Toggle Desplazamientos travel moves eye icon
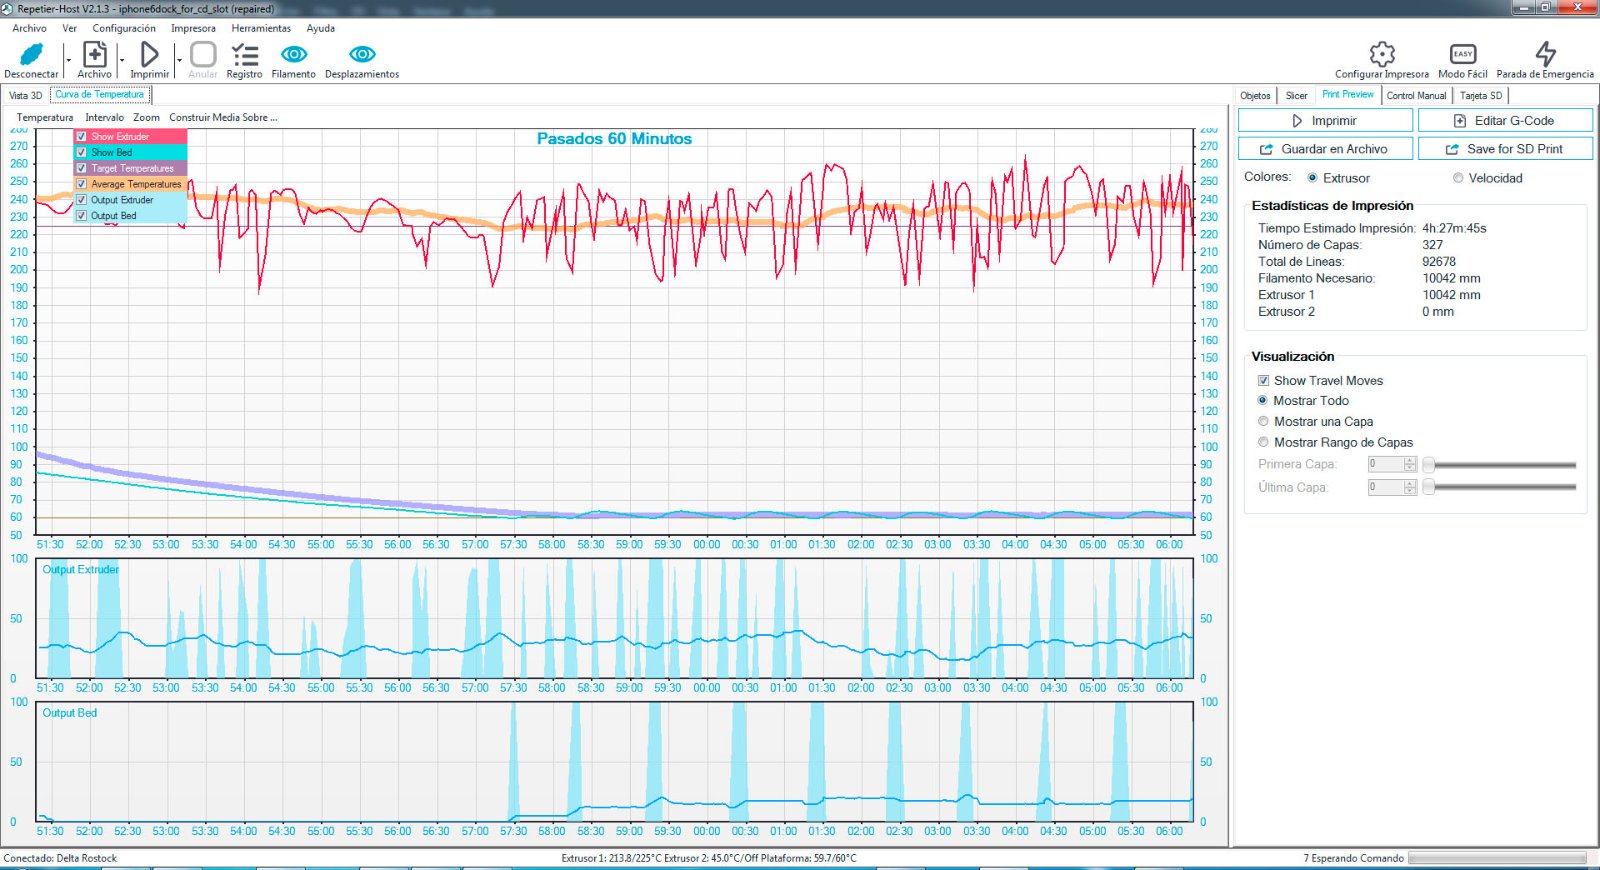The height and width of the screenshot is (870, 1600). [362, 55]
